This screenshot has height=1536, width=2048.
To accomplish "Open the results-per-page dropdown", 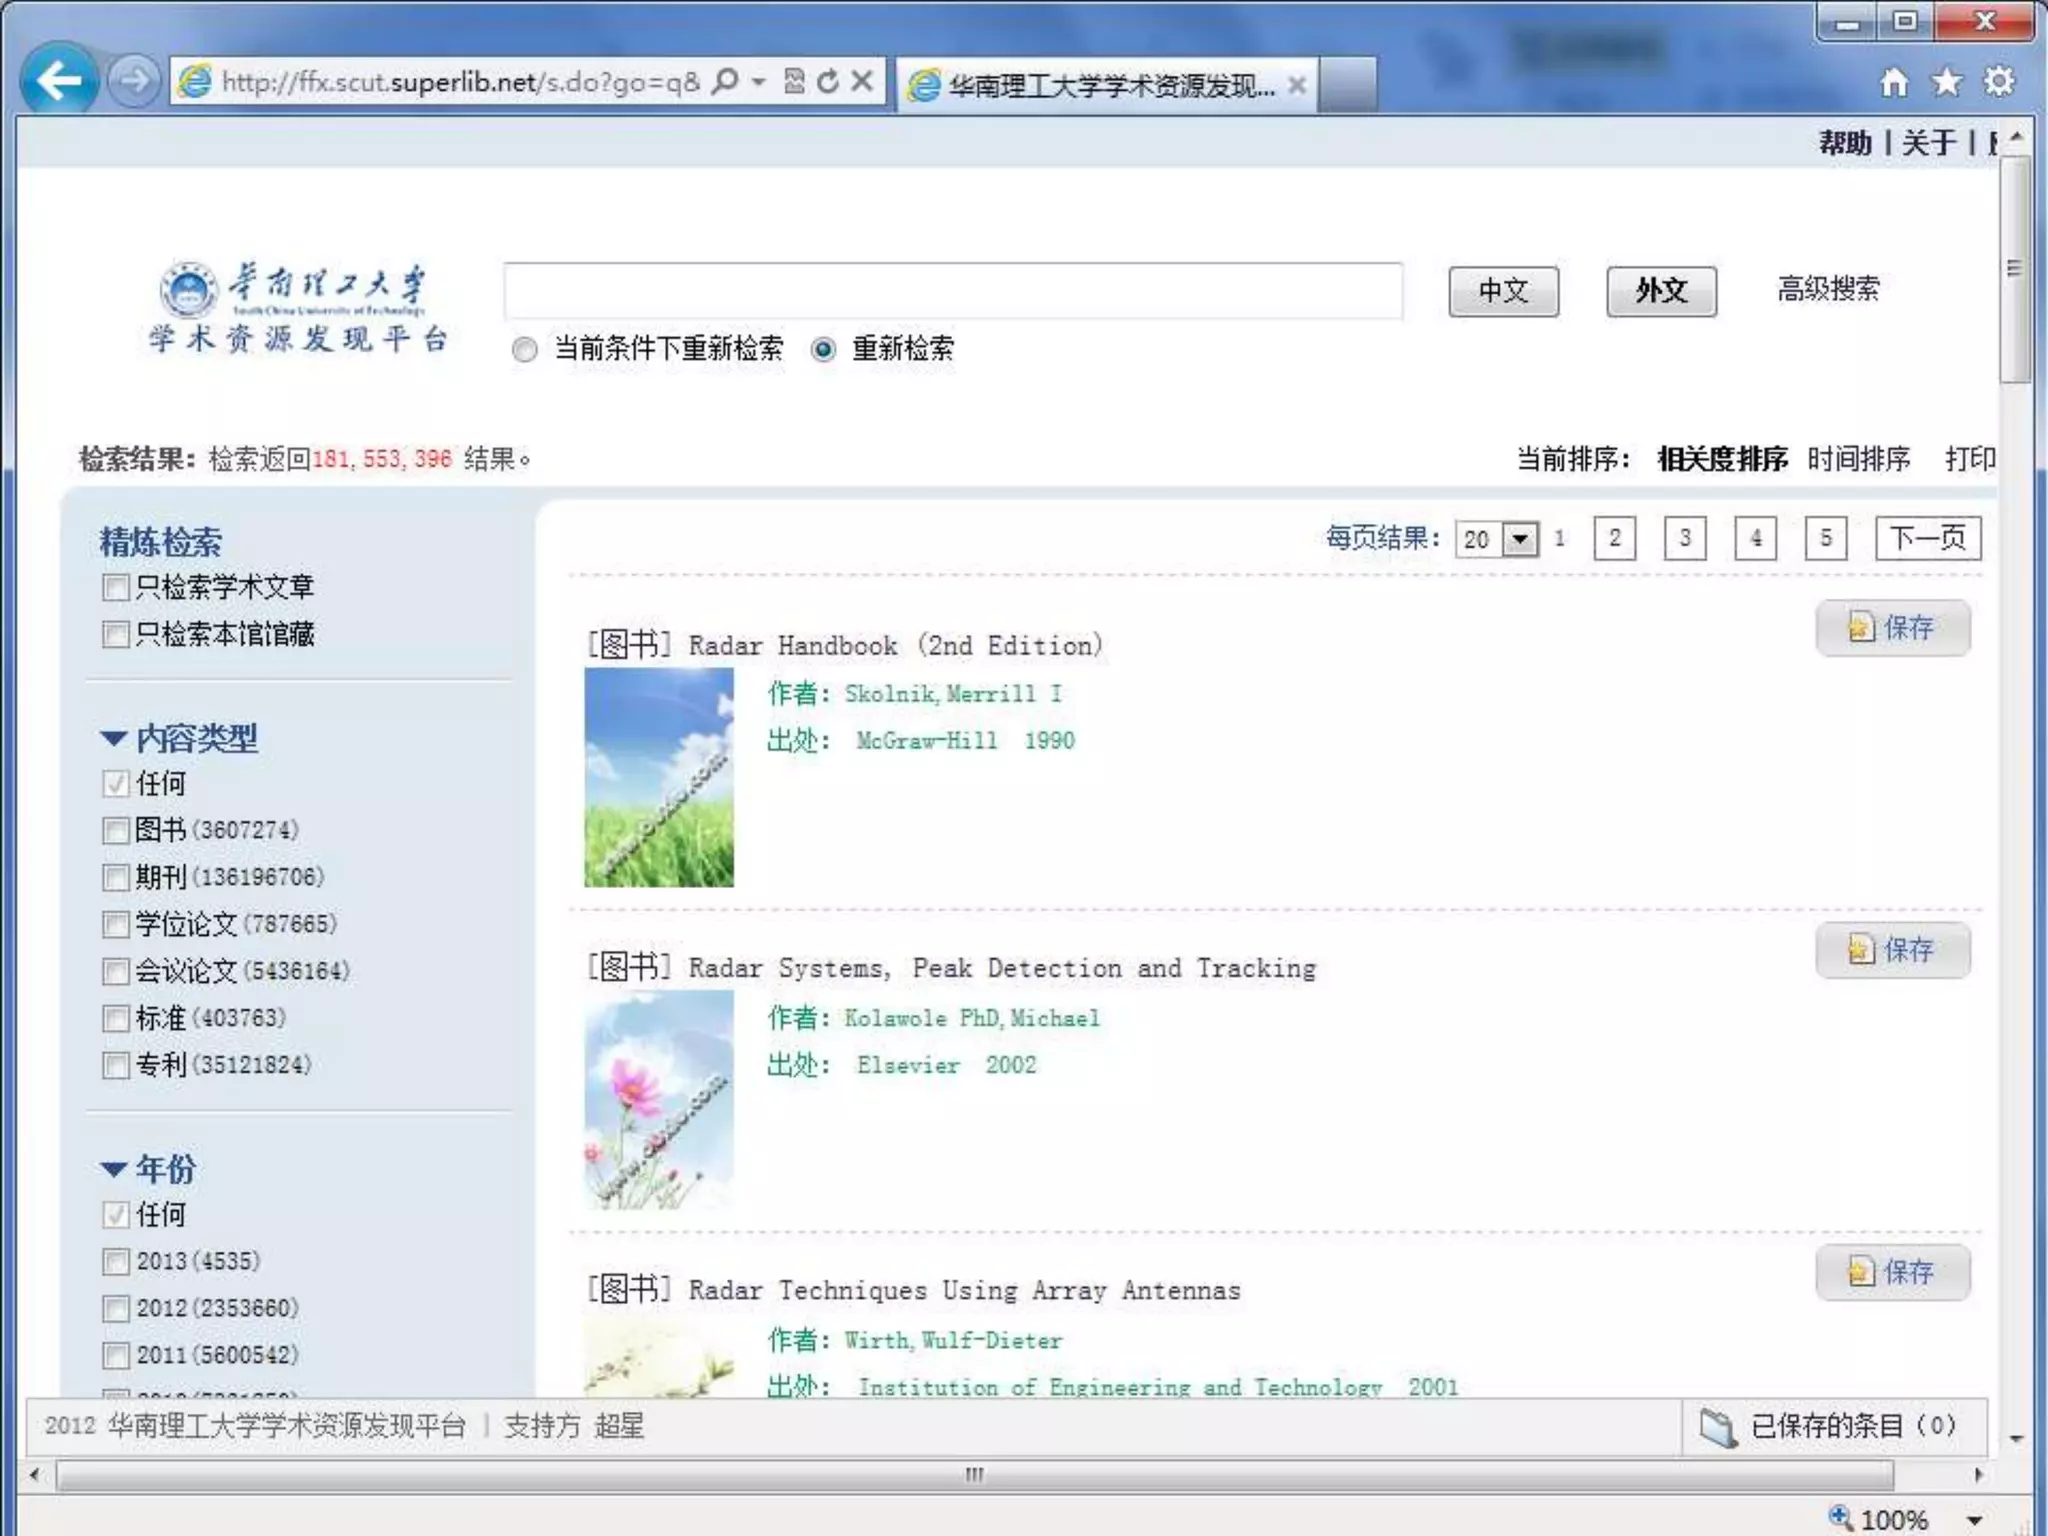I will pos(1520,539).
